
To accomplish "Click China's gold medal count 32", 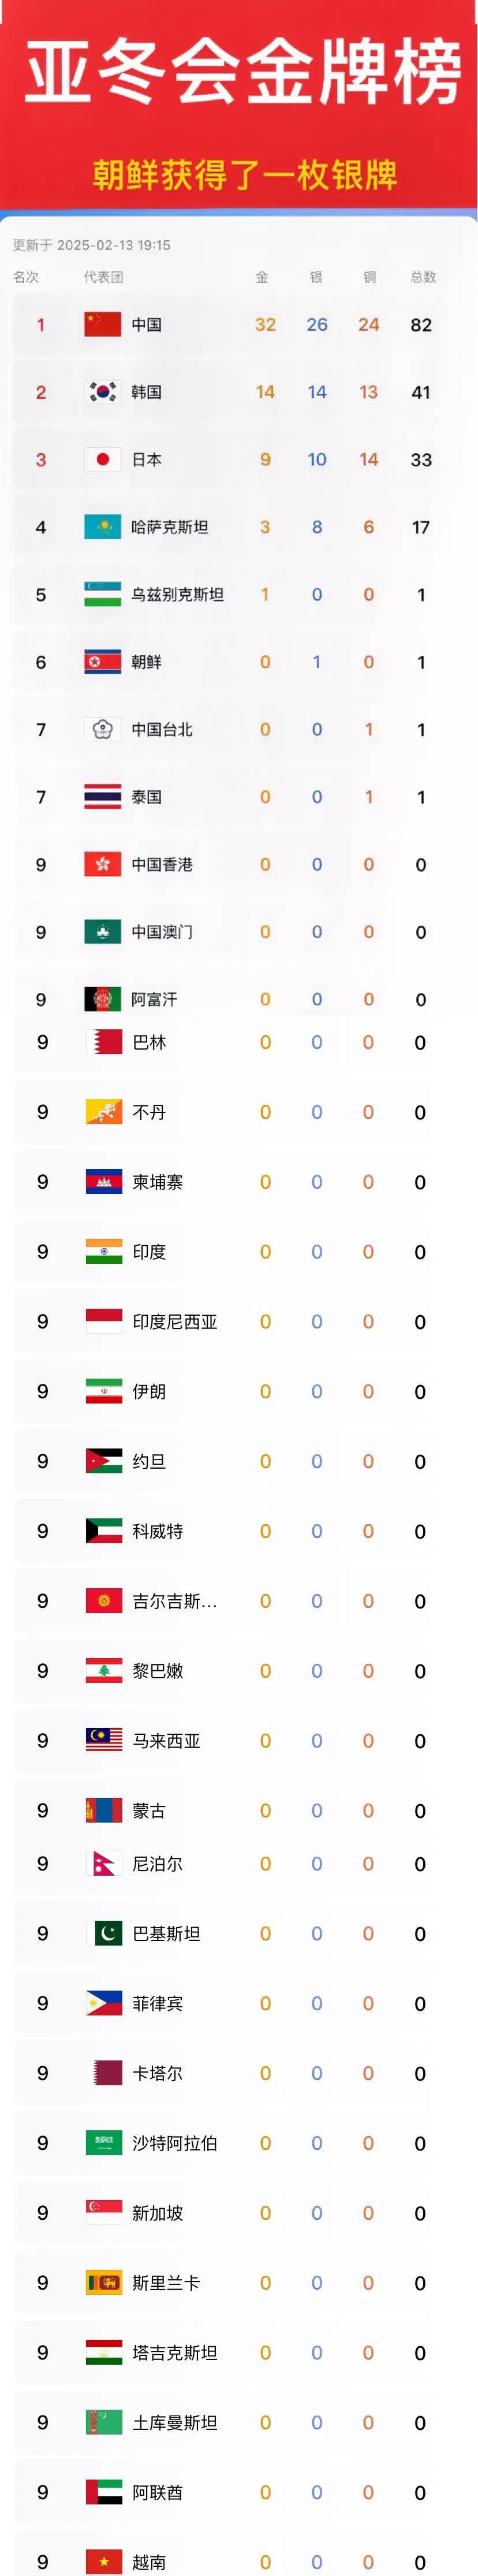I will point(265,324).
